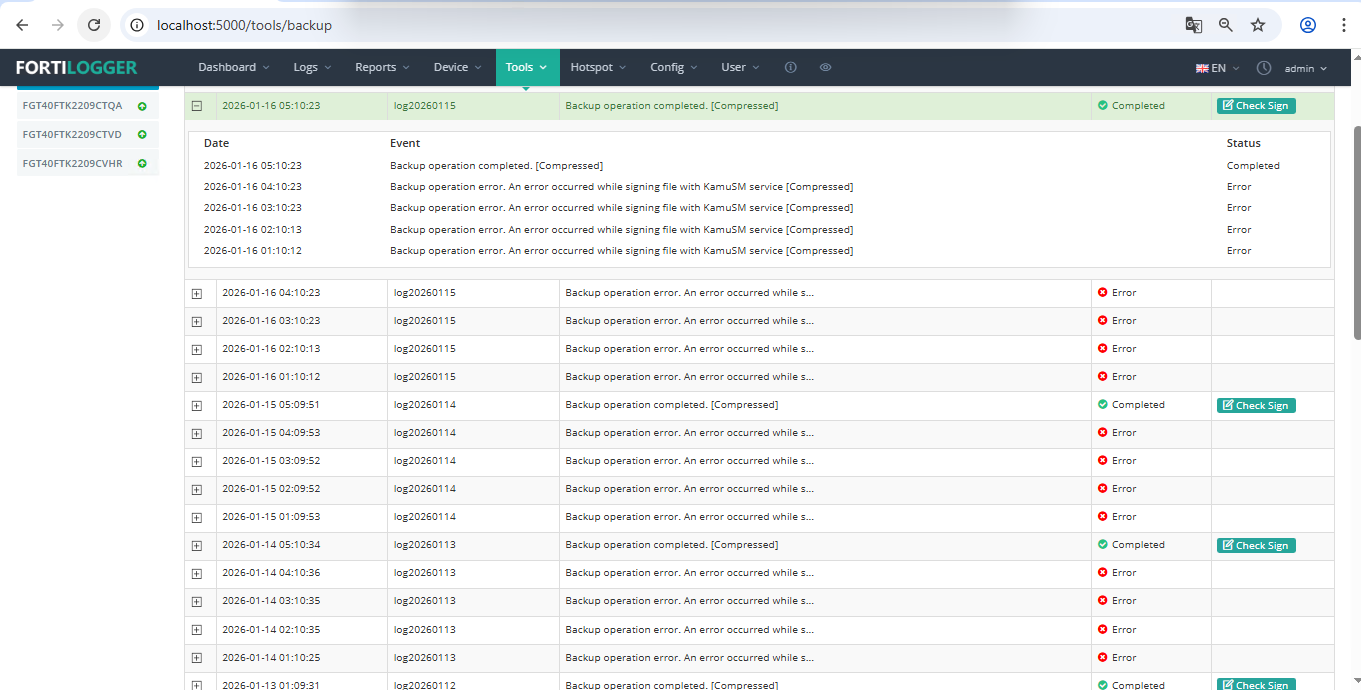The width and height of the screenshot is (1361, 690).
Task: Expand the 2026-01-15 03:09:52 row
Action: tap(197, 461)
